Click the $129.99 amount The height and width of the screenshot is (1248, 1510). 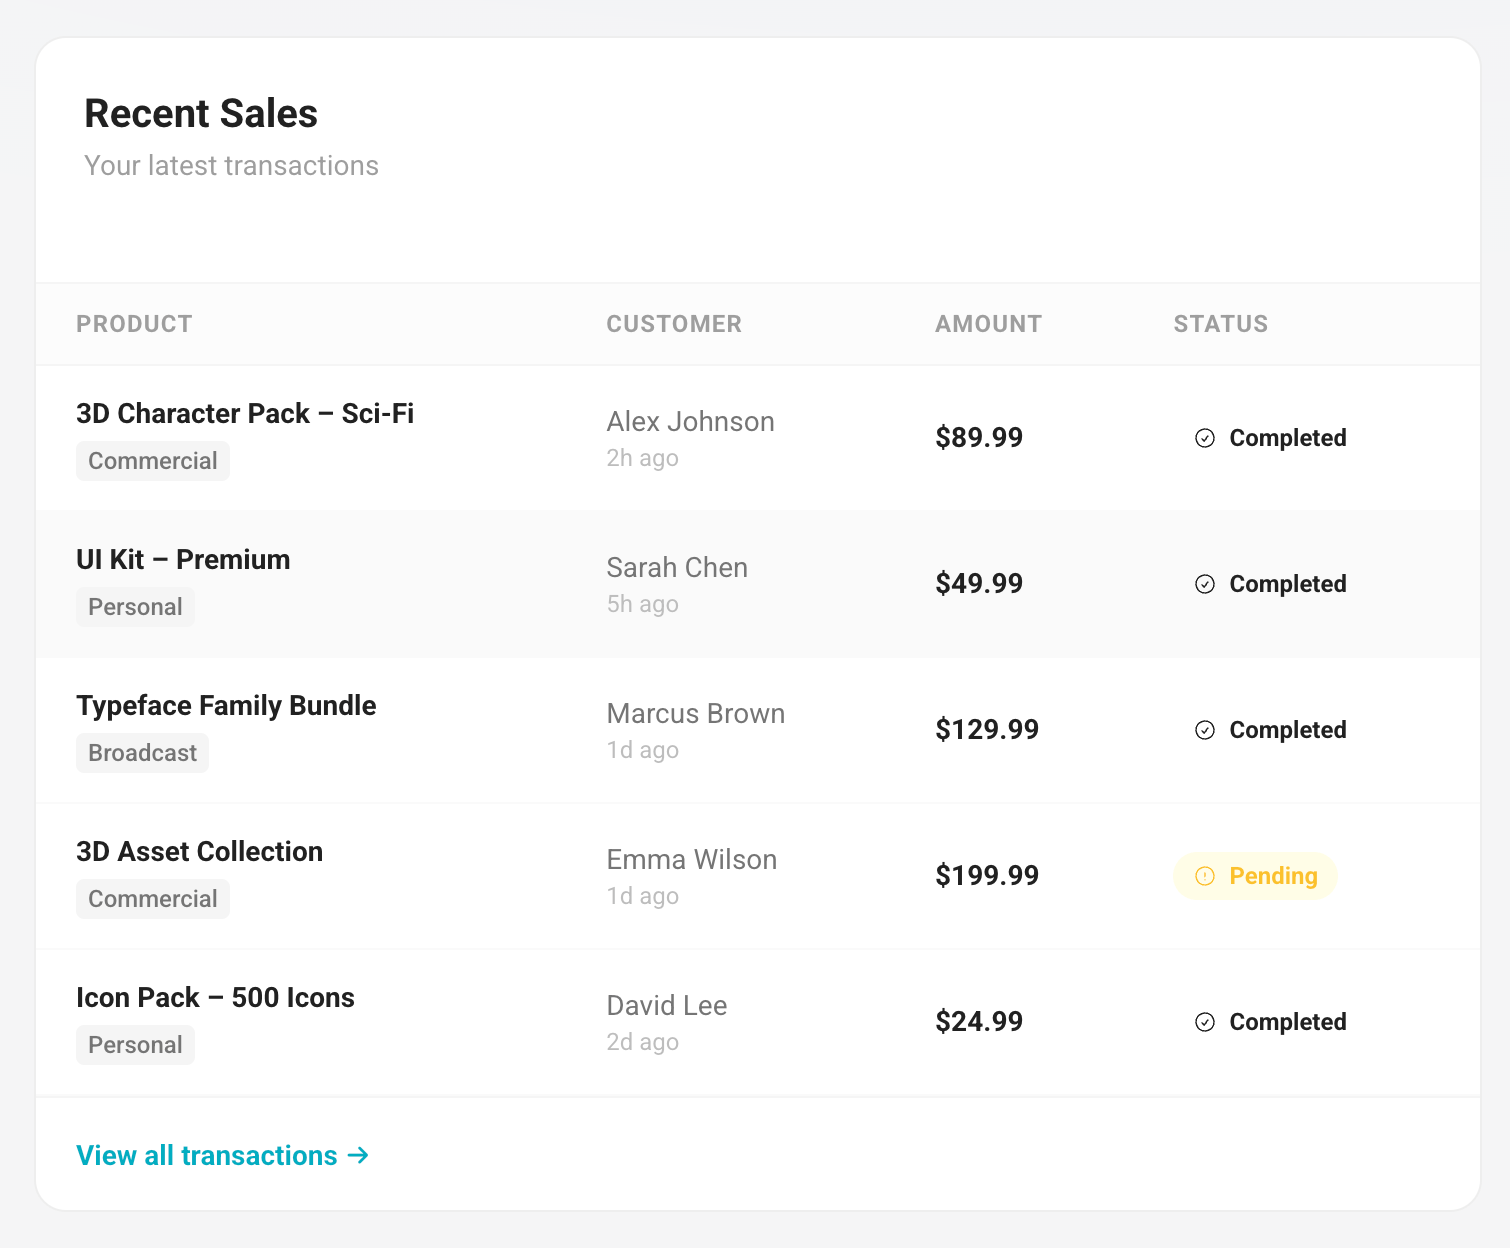coord(987,730)
